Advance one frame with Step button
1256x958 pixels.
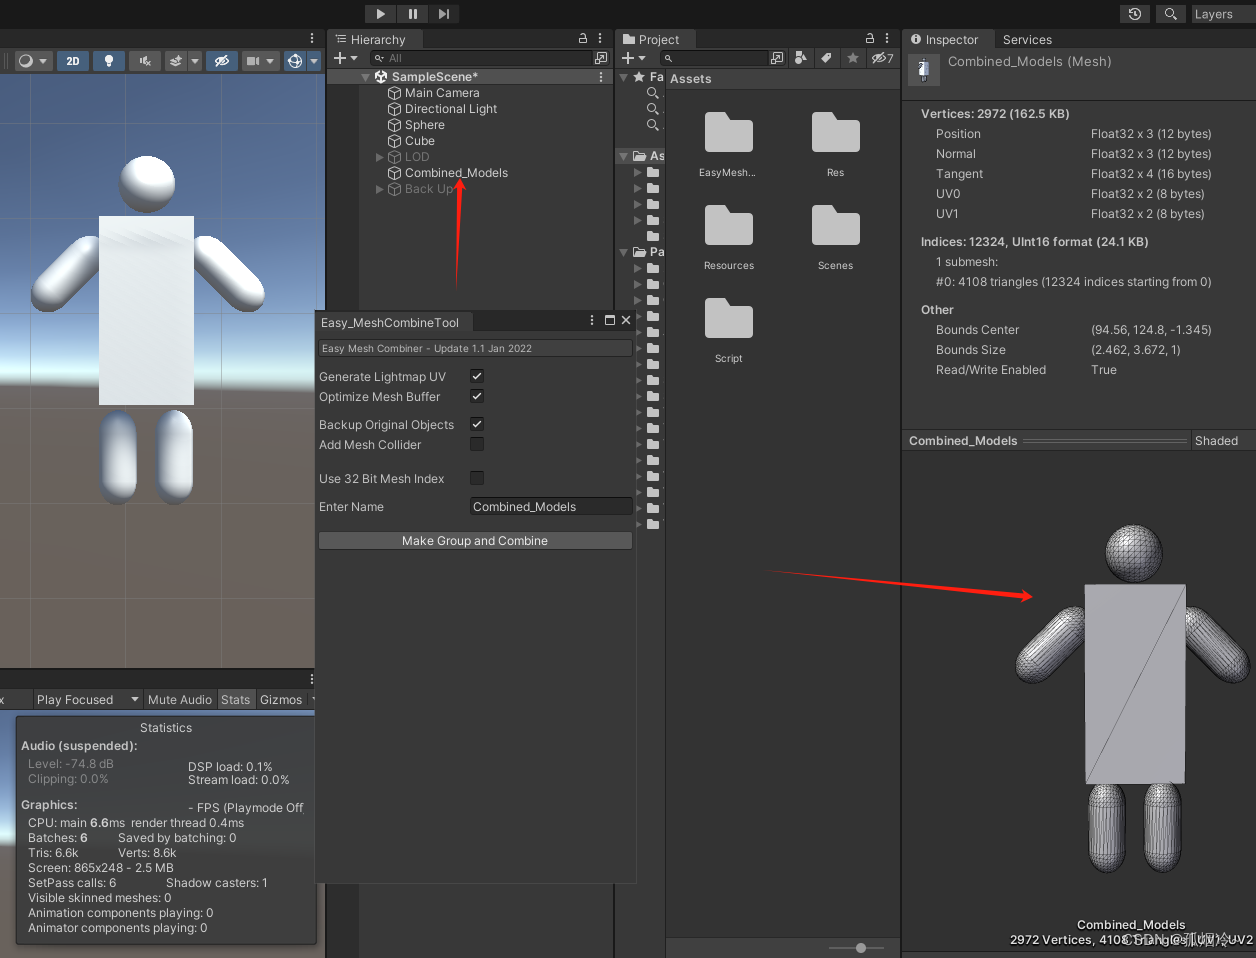pyautogui.click(x=444, y=13)
